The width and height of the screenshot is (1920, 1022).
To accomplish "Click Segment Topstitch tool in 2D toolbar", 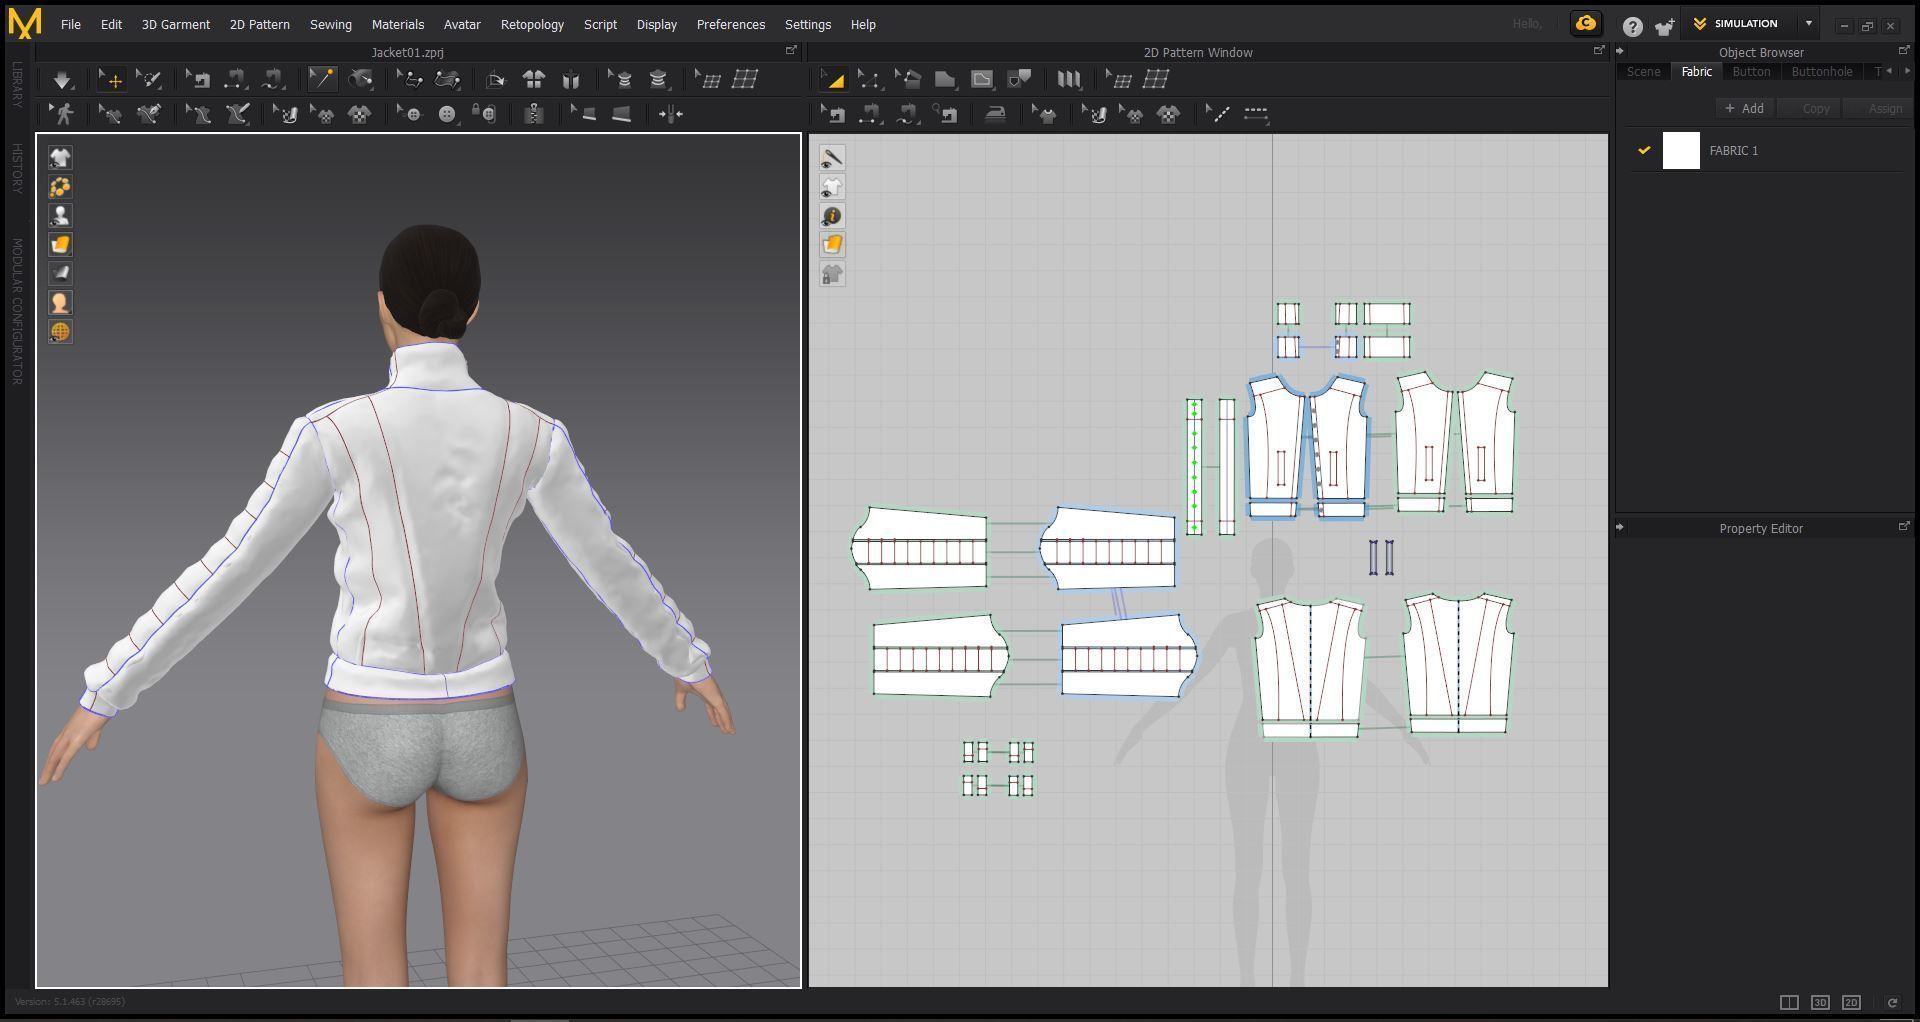I will [1256, 114].
